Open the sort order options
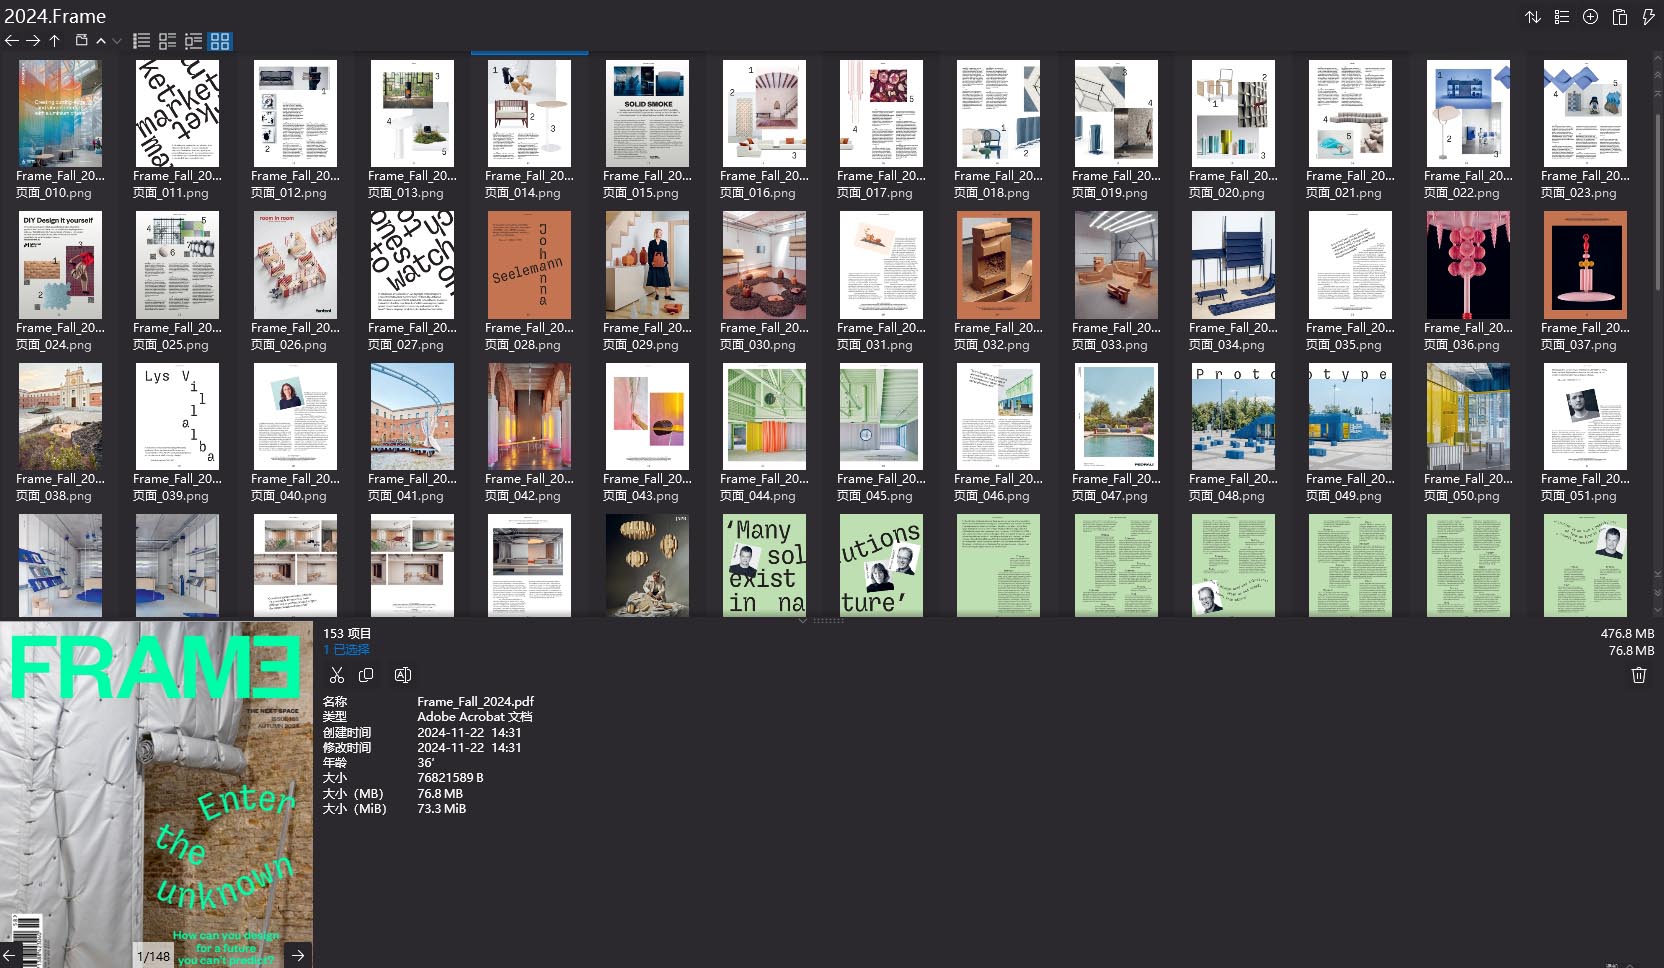 tap(1533, 17)
